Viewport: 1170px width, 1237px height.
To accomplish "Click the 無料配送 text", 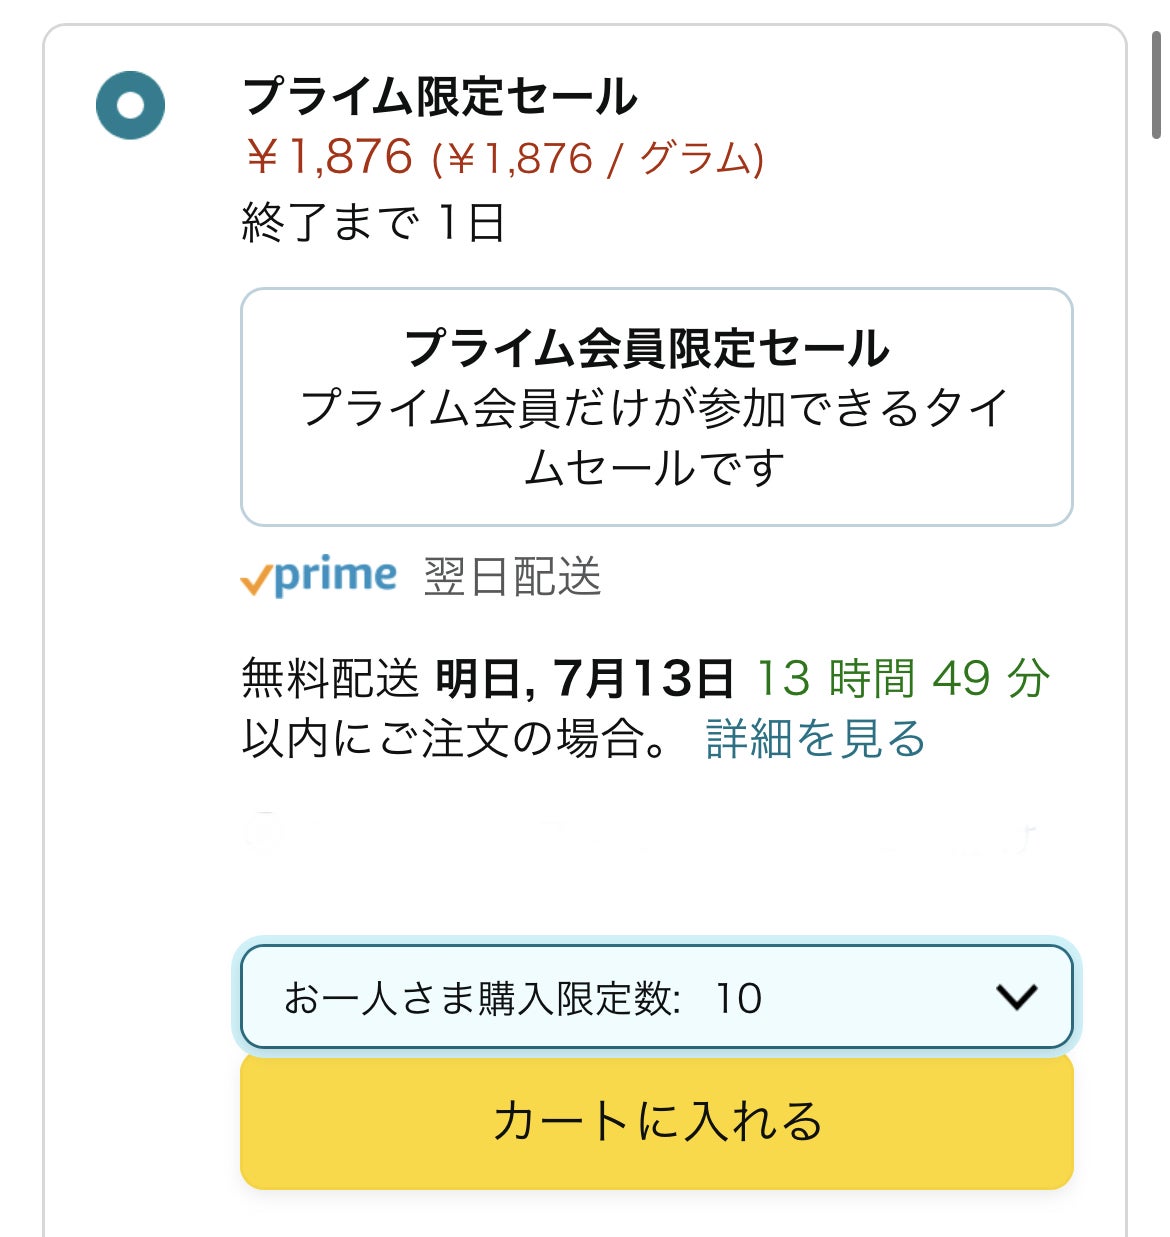I will [x=330, y=679].
